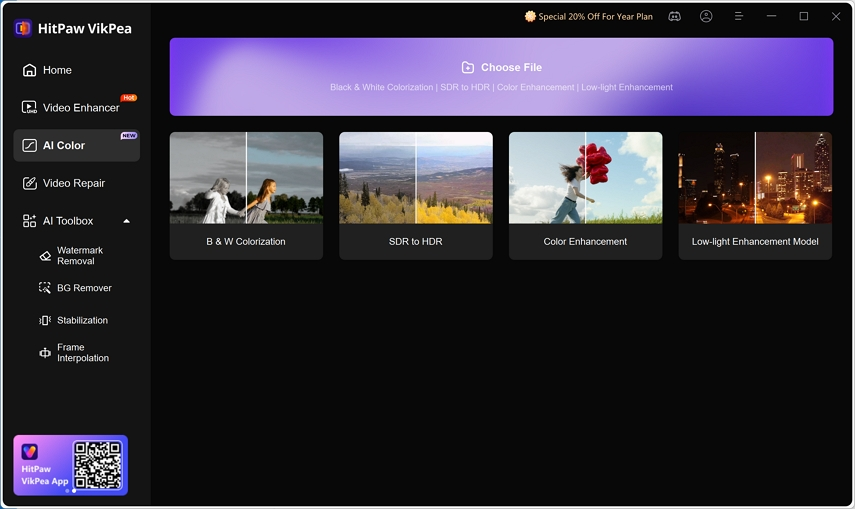The image size is (855, 509).
Task: Click the HitPaw VikPea App banner text
Action: (x=45, y=475)
